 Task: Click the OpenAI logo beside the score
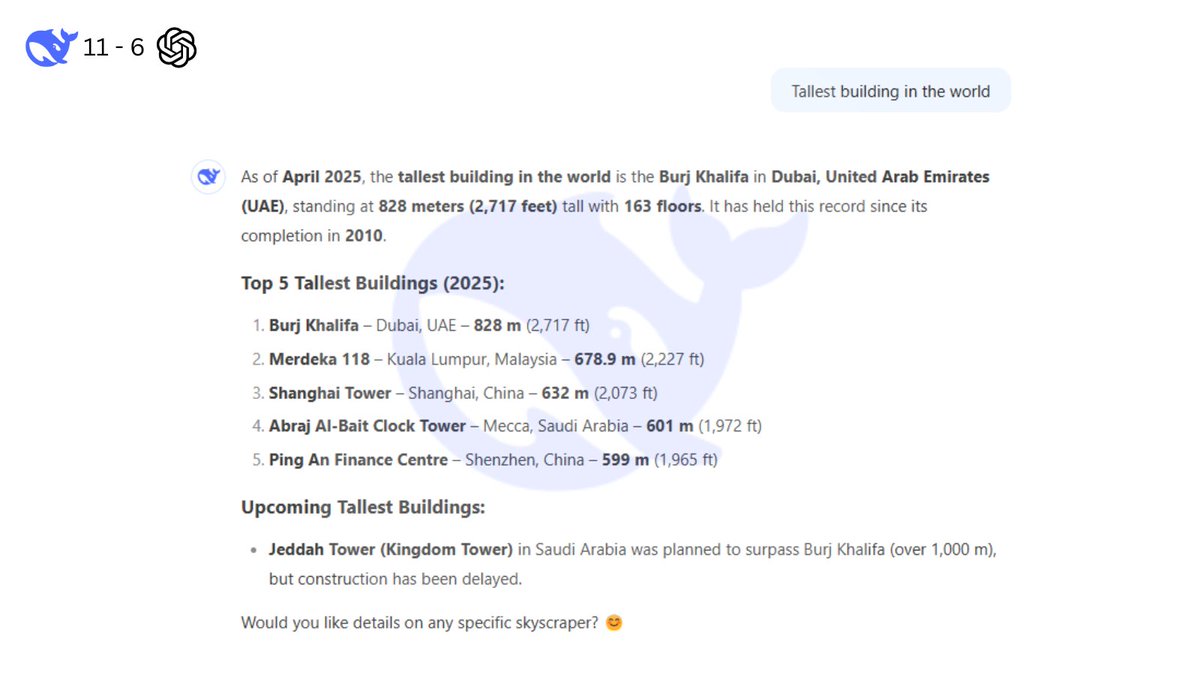point(177,47)
